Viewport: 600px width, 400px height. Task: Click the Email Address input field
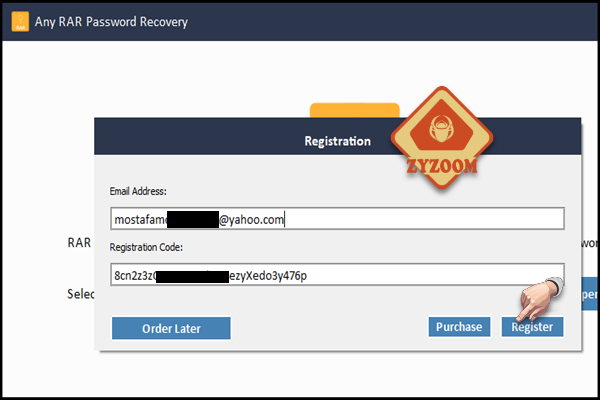pyautogui.click(x=337, y=219)
